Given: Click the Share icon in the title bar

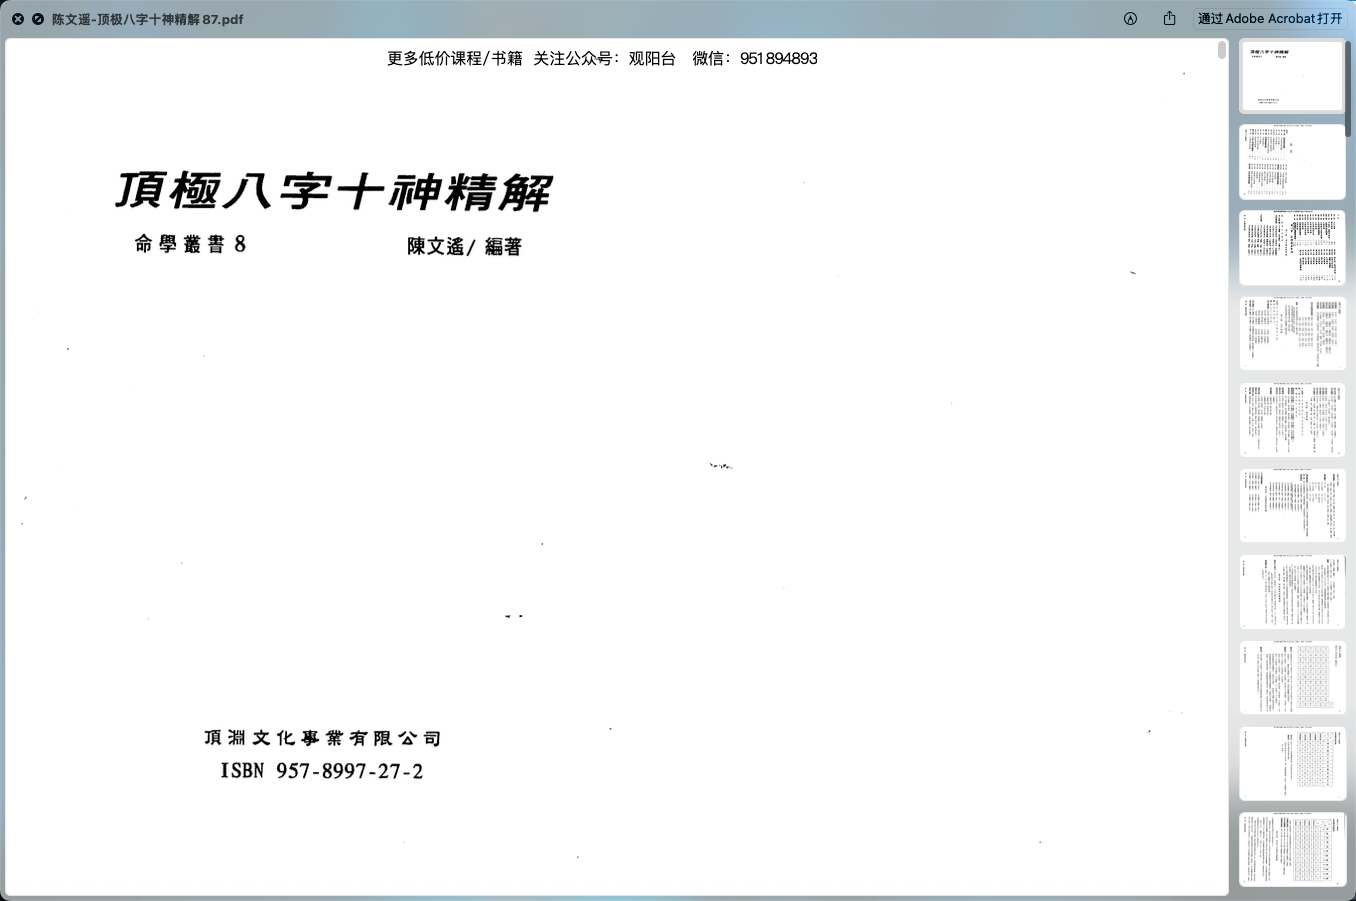Looking at the screenshot, I should point(1169,19).
